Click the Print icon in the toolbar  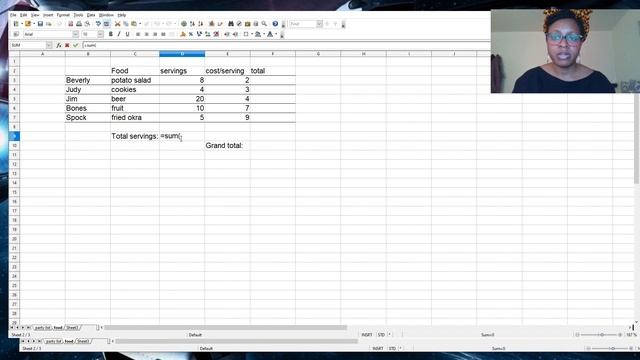(x=79, y=24)
